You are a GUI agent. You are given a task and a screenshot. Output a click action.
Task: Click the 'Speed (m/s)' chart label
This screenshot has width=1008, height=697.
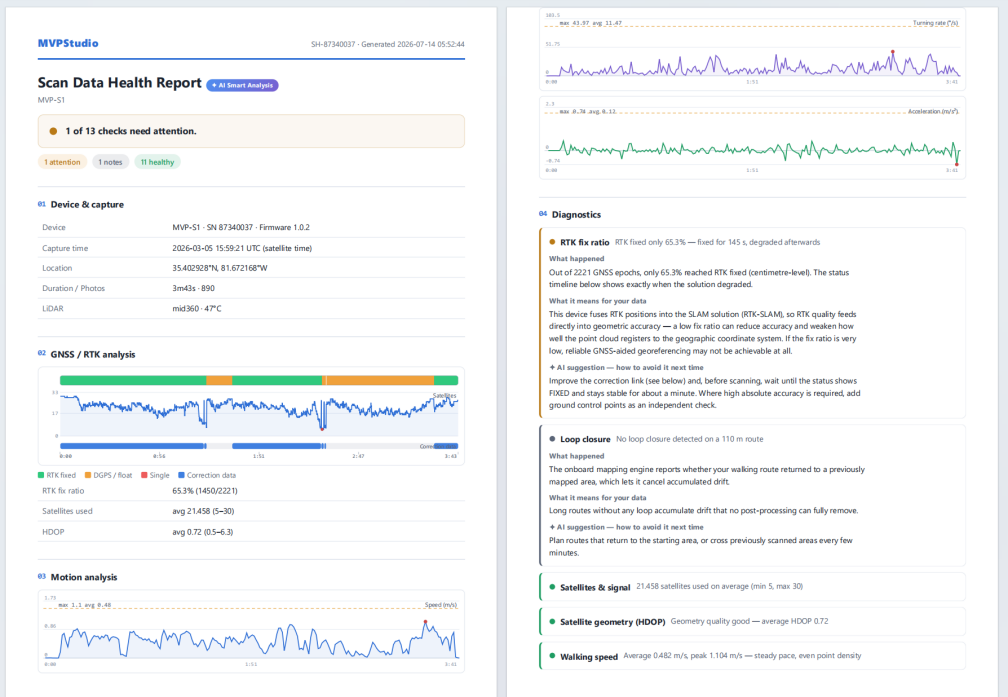coord(440,605)
